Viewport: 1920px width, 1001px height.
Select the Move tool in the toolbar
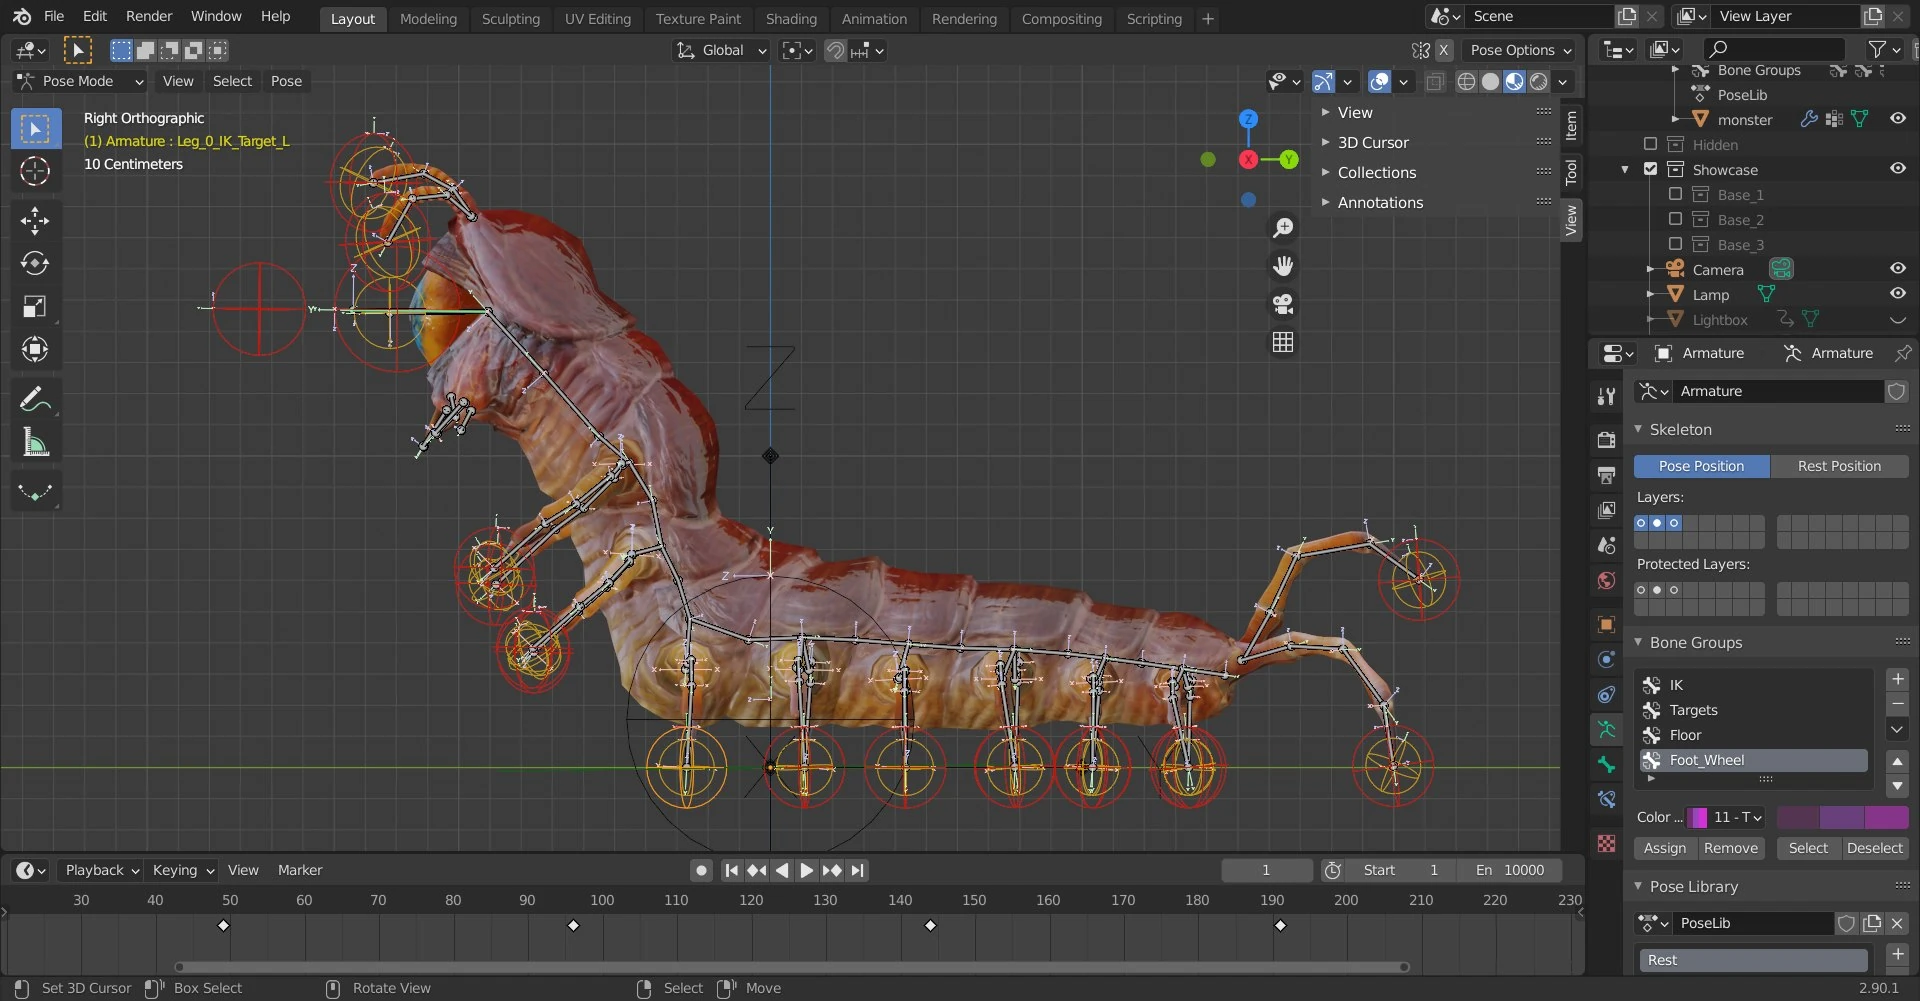tap(36, 220)
